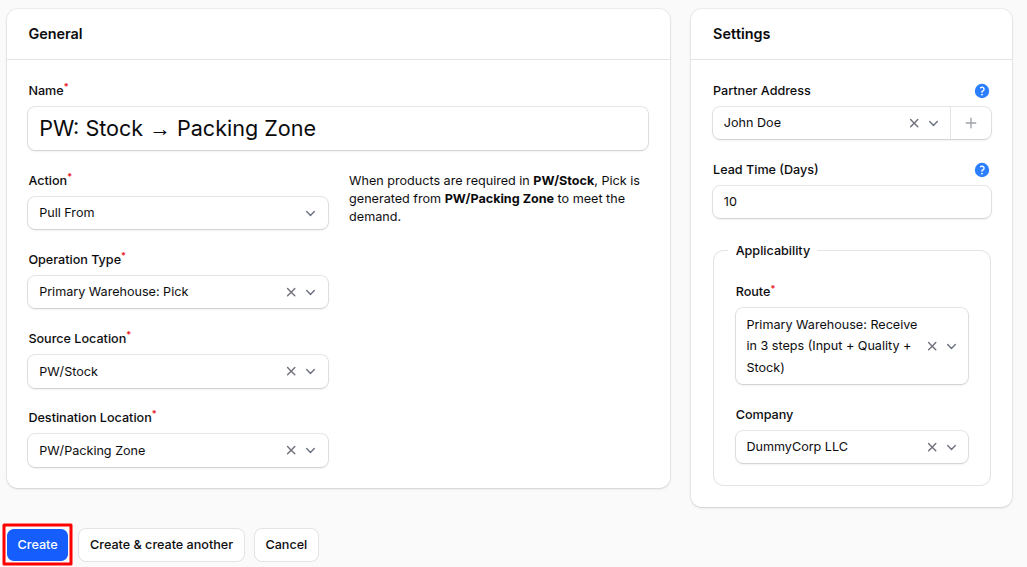Image resolution: width=1027 pixels, height=567 pixels.
Task: Show help tooltip for Lead Time (Days)
Action: click(x=982, y=170)
